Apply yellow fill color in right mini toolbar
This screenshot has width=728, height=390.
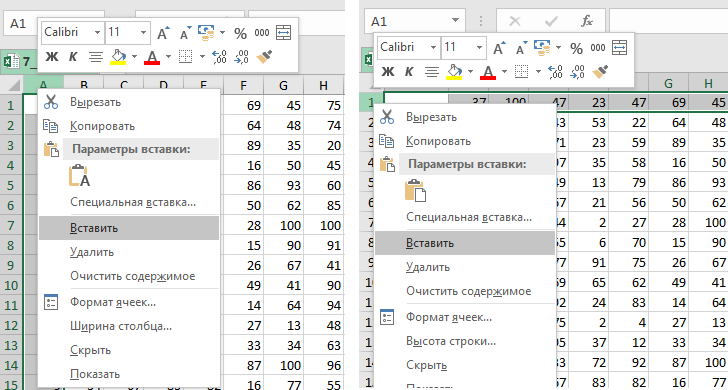coord(455,72)
